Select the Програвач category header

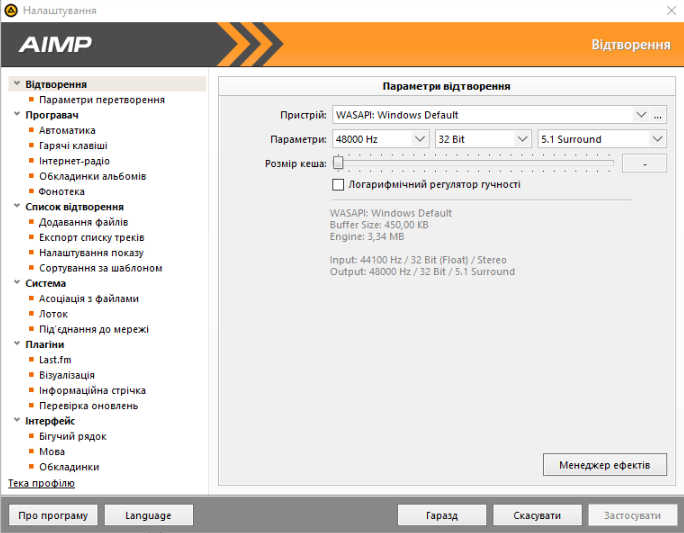(52, 115)
